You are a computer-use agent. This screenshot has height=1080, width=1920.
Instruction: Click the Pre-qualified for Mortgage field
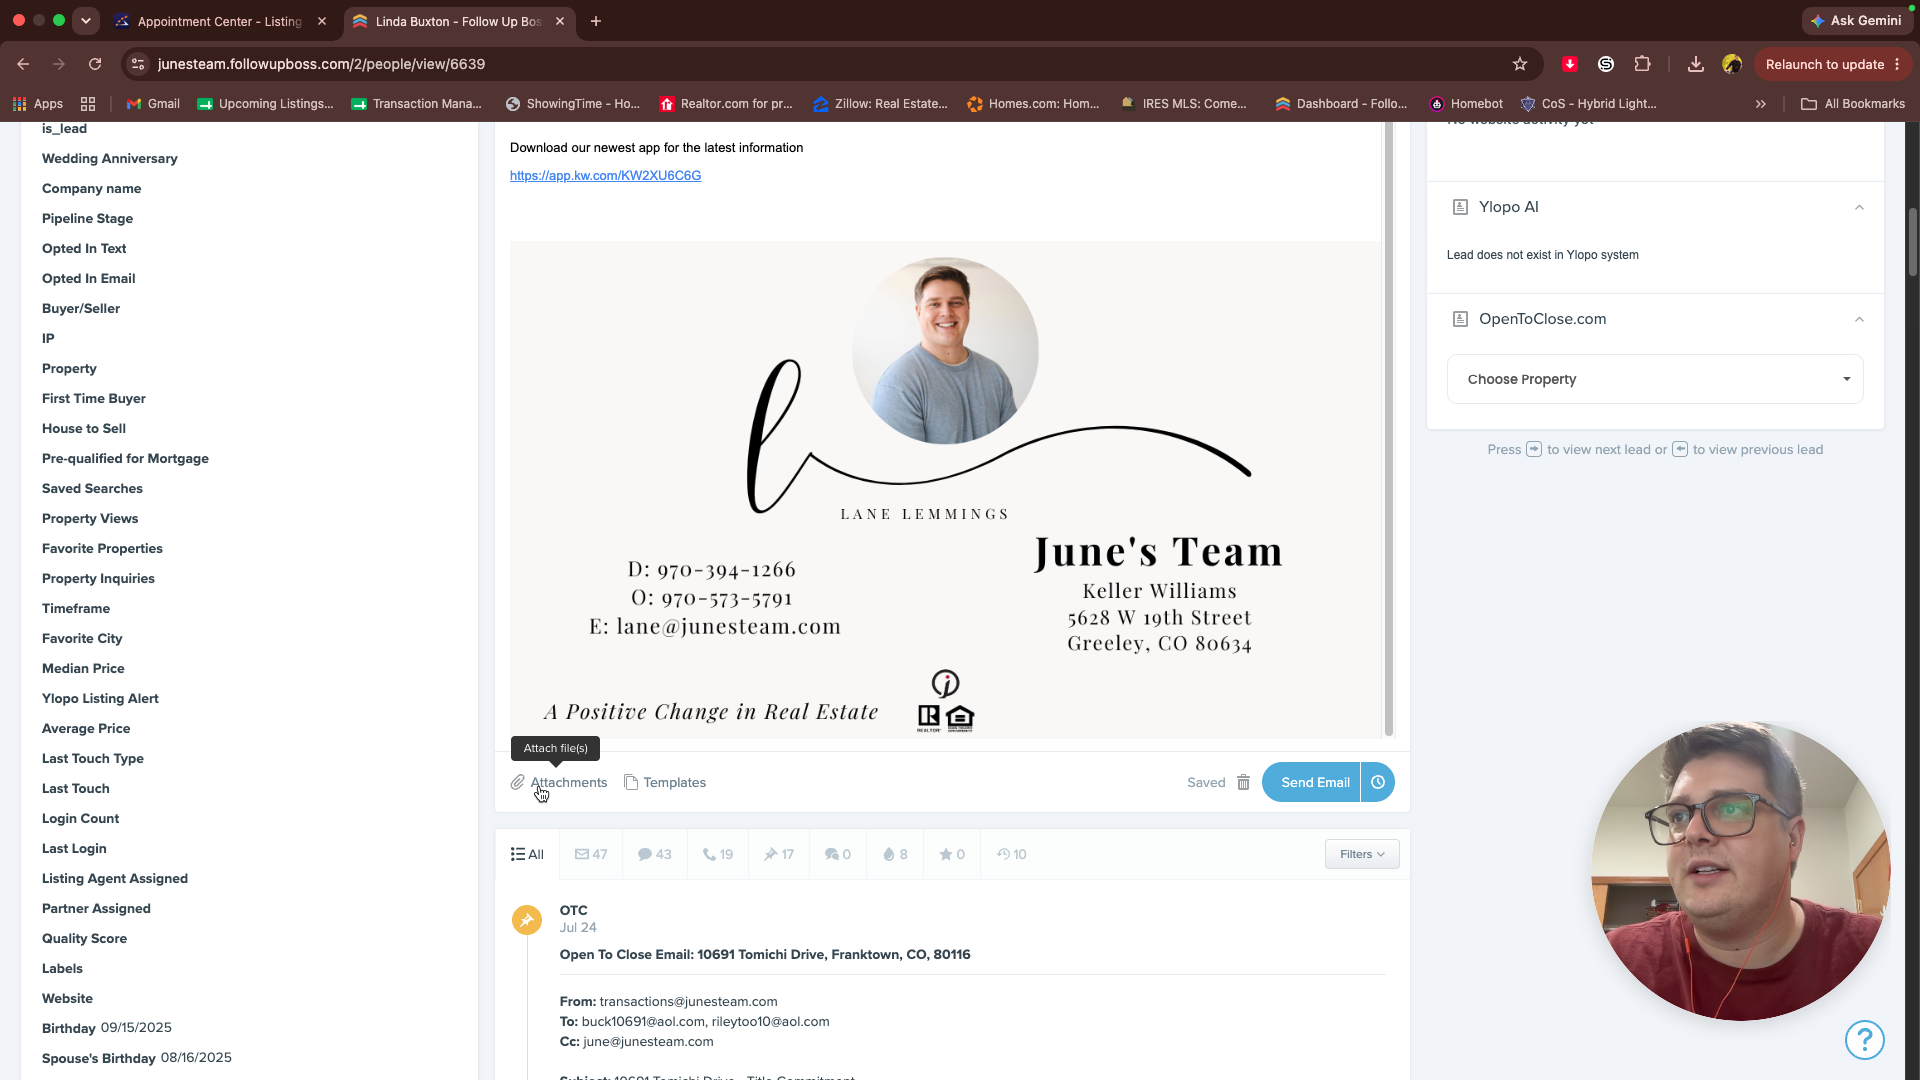click(125, 458)
